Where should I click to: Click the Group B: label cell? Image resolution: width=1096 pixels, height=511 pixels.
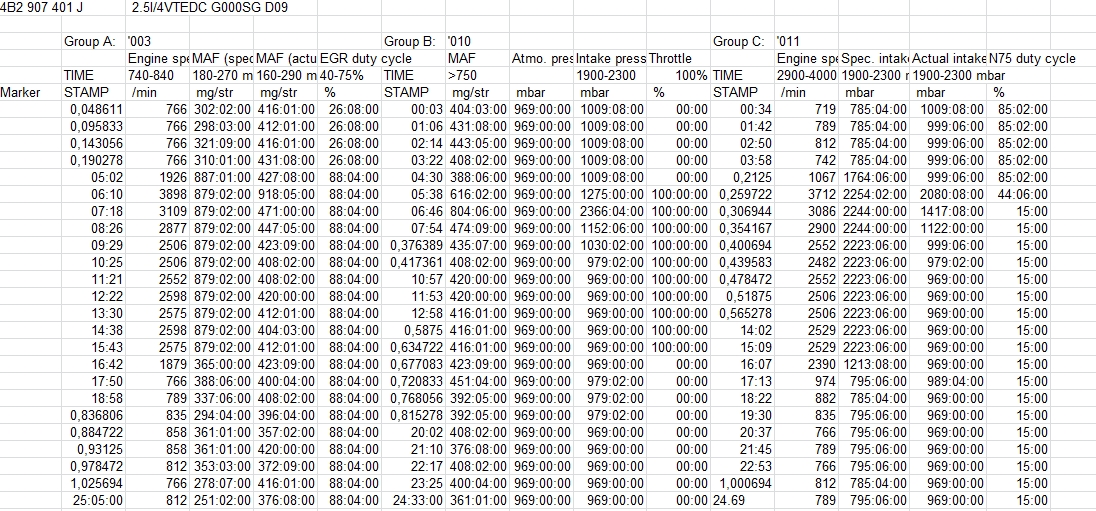click(410, 42)
